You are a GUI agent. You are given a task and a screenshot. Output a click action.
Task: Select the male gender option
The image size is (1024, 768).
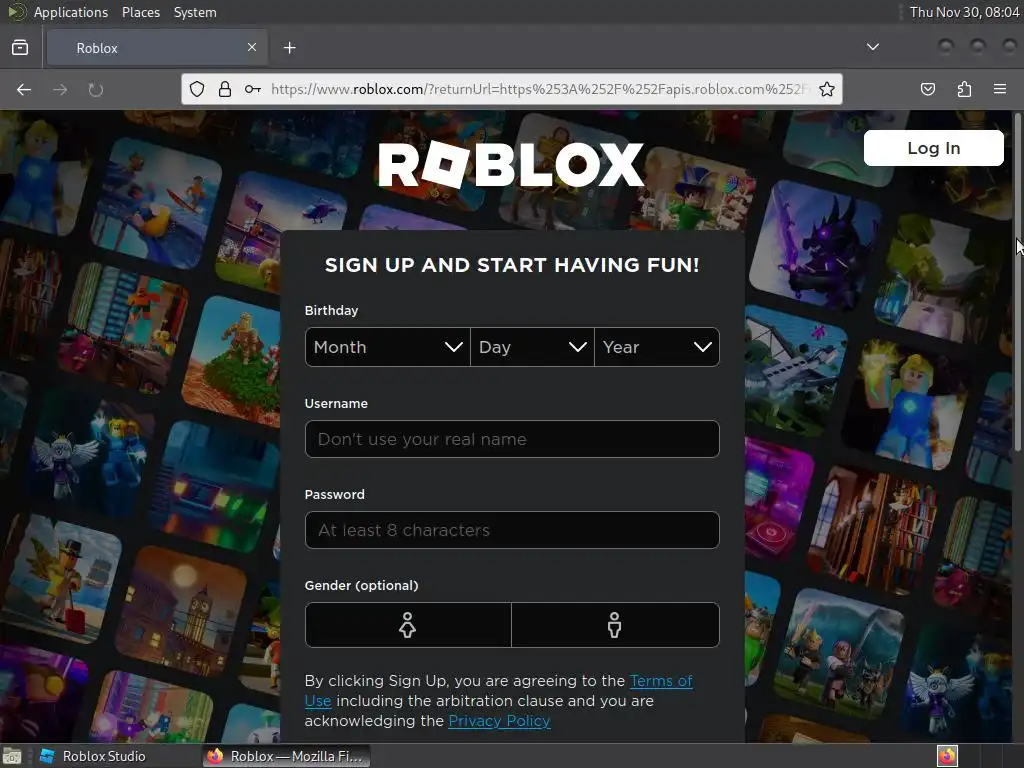point(615,625)
